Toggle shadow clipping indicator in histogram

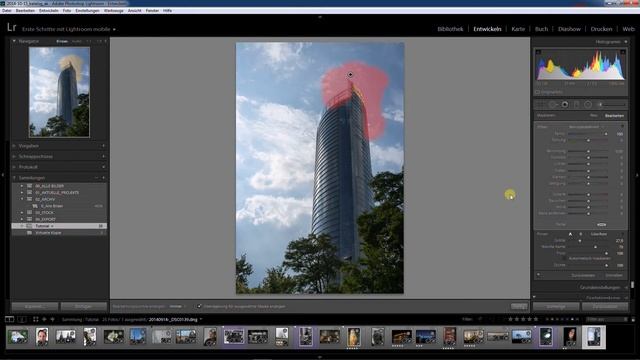pos(538,52)
